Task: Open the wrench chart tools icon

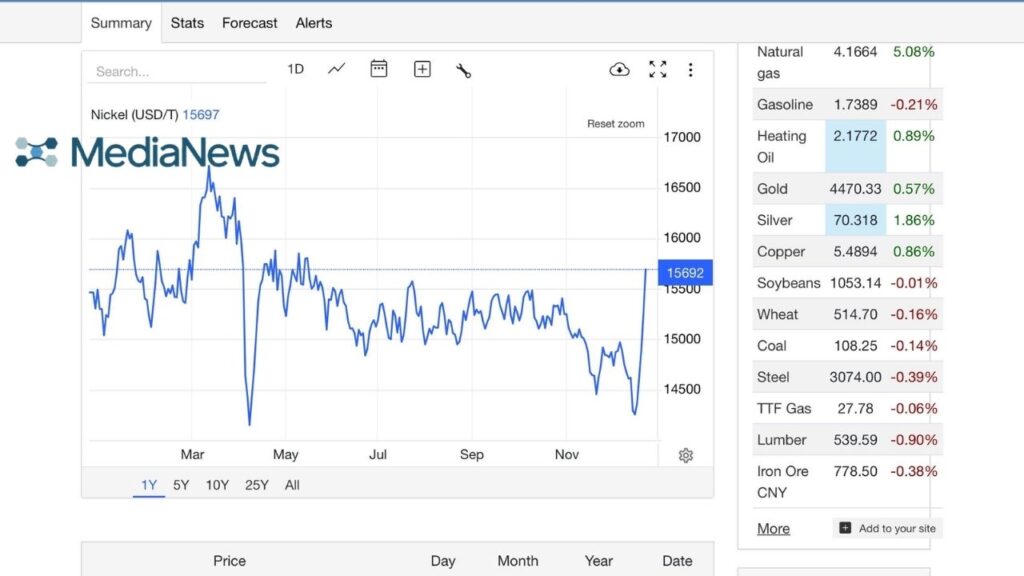Action: (x=463, y=70)
